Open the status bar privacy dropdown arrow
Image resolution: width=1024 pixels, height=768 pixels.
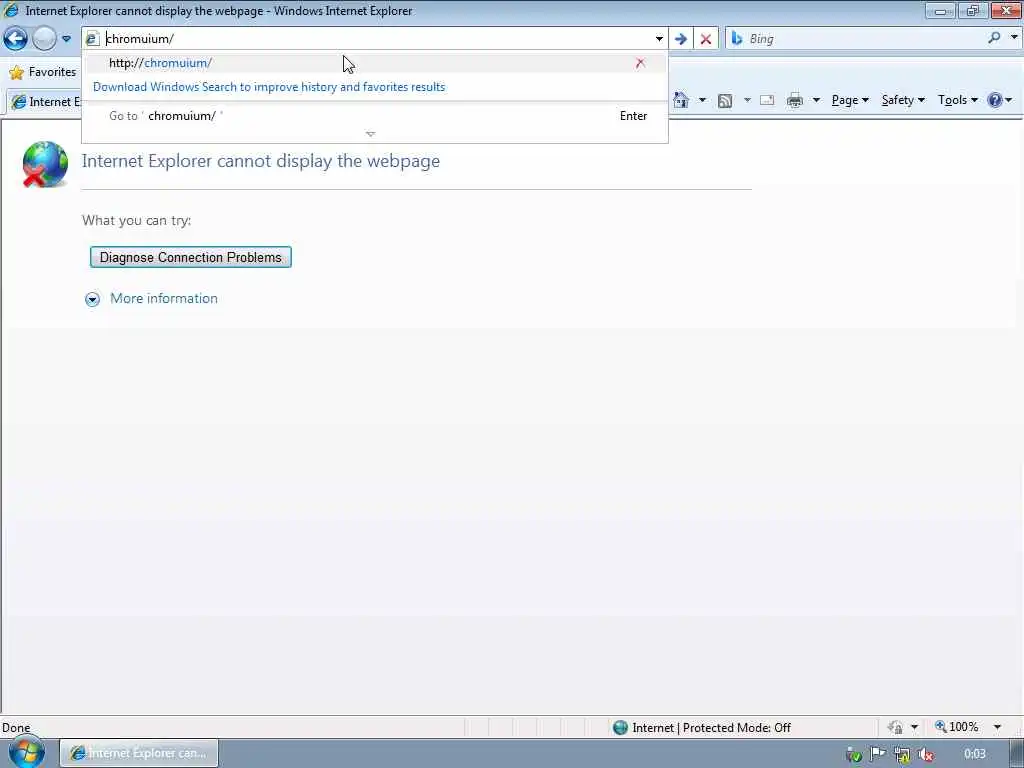click(914, 727)
